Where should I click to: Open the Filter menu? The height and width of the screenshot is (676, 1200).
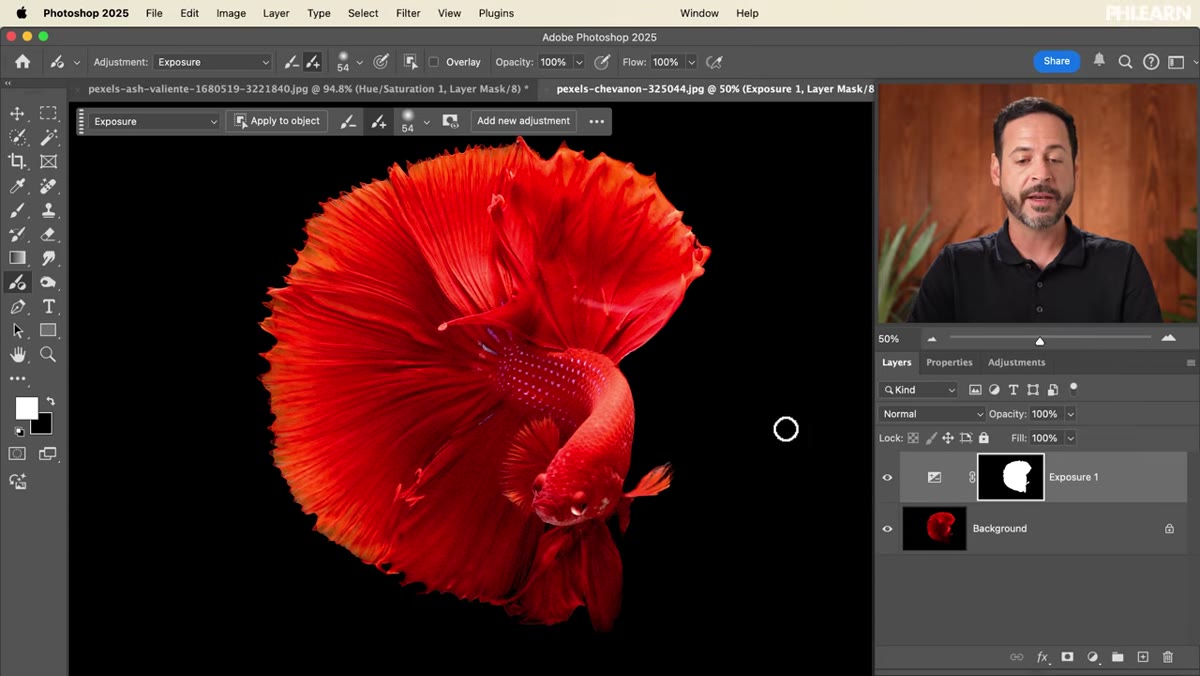[408, 13]
